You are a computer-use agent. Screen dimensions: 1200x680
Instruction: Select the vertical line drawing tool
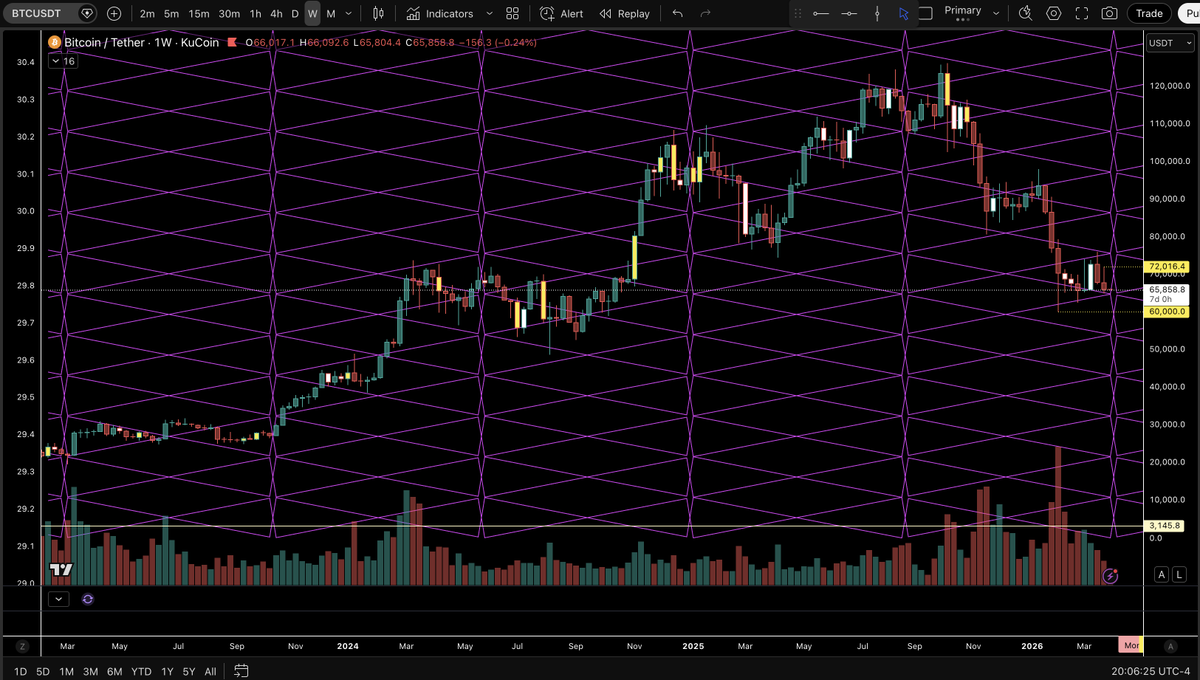pyautogui.click(x=877, y=14)
